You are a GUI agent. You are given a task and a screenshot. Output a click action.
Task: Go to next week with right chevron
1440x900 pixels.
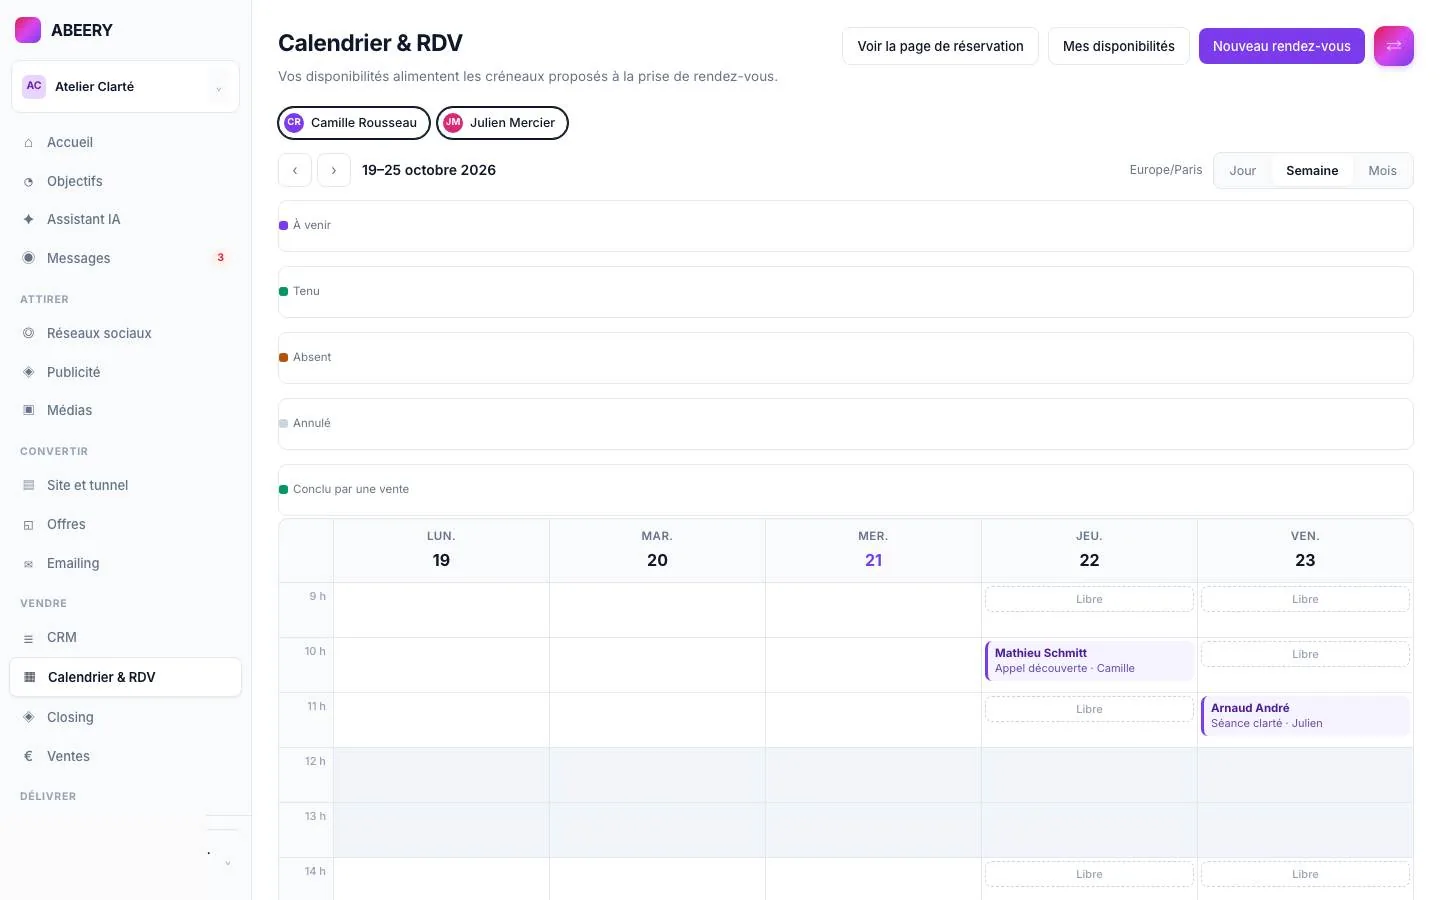[334, 170]
